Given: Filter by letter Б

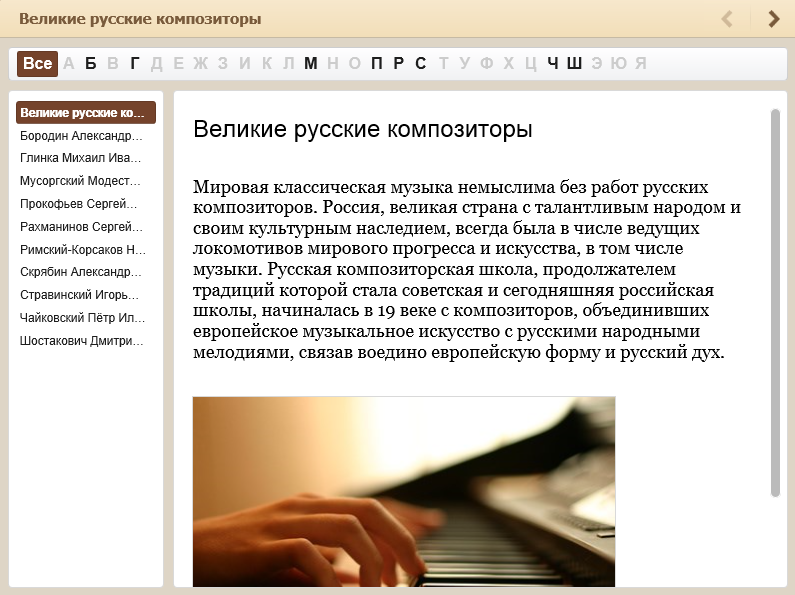Looking at the screenshot, I should 91,64.
